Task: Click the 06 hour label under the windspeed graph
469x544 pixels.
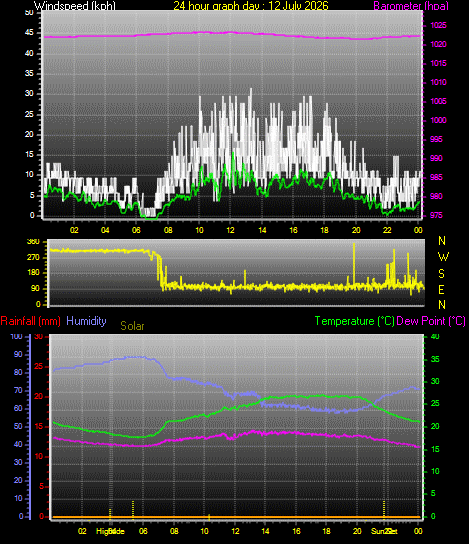Action: coord(136,230)
